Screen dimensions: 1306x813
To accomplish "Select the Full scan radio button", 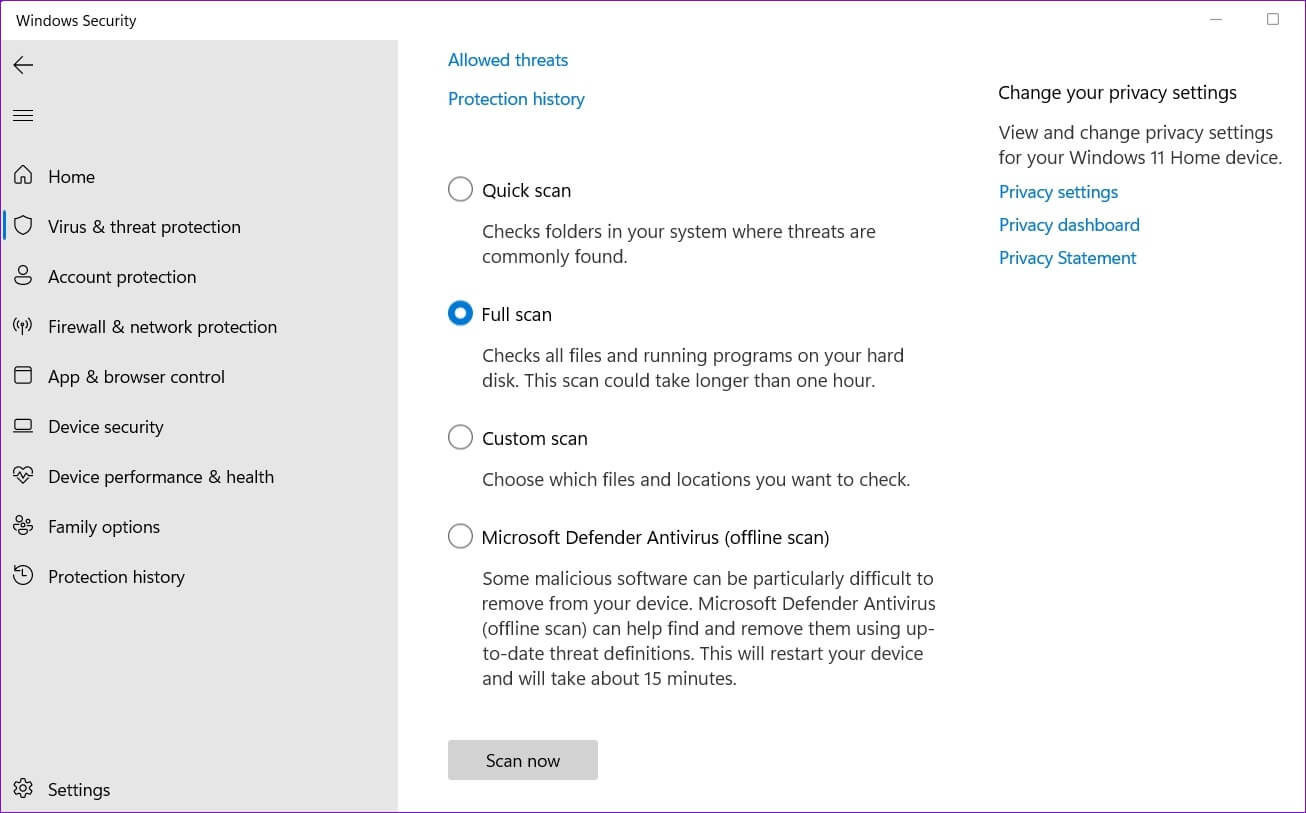I will click(x=460, y=314).
